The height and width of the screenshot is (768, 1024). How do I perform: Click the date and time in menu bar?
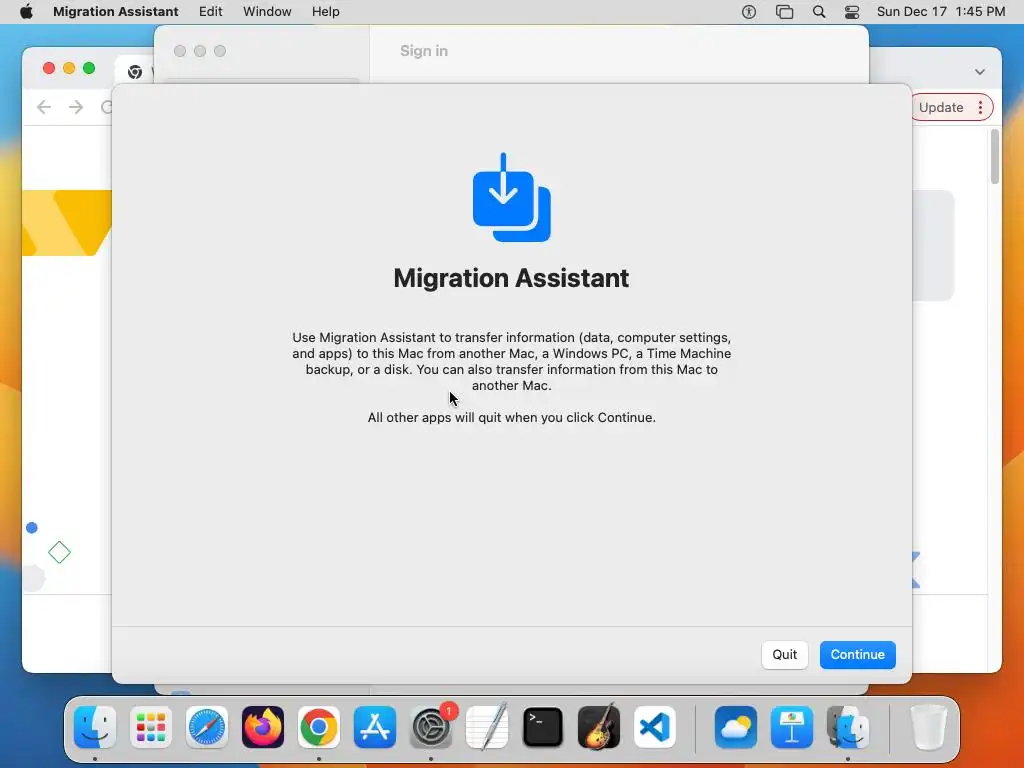pos(940,12)
